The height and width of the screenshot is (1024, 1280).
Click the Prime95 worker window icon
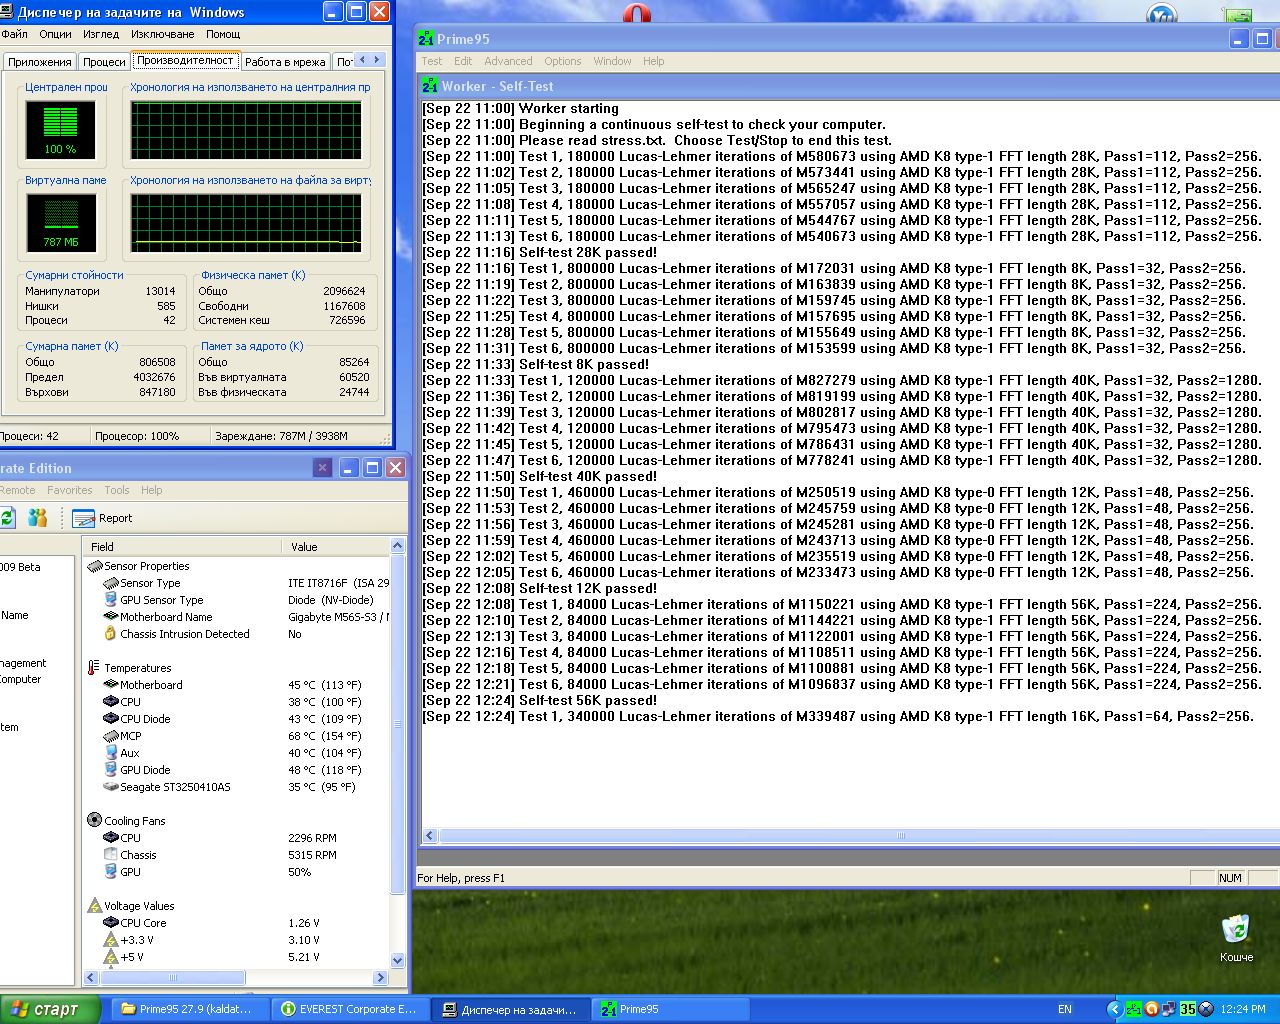click(x=430, y=86)
